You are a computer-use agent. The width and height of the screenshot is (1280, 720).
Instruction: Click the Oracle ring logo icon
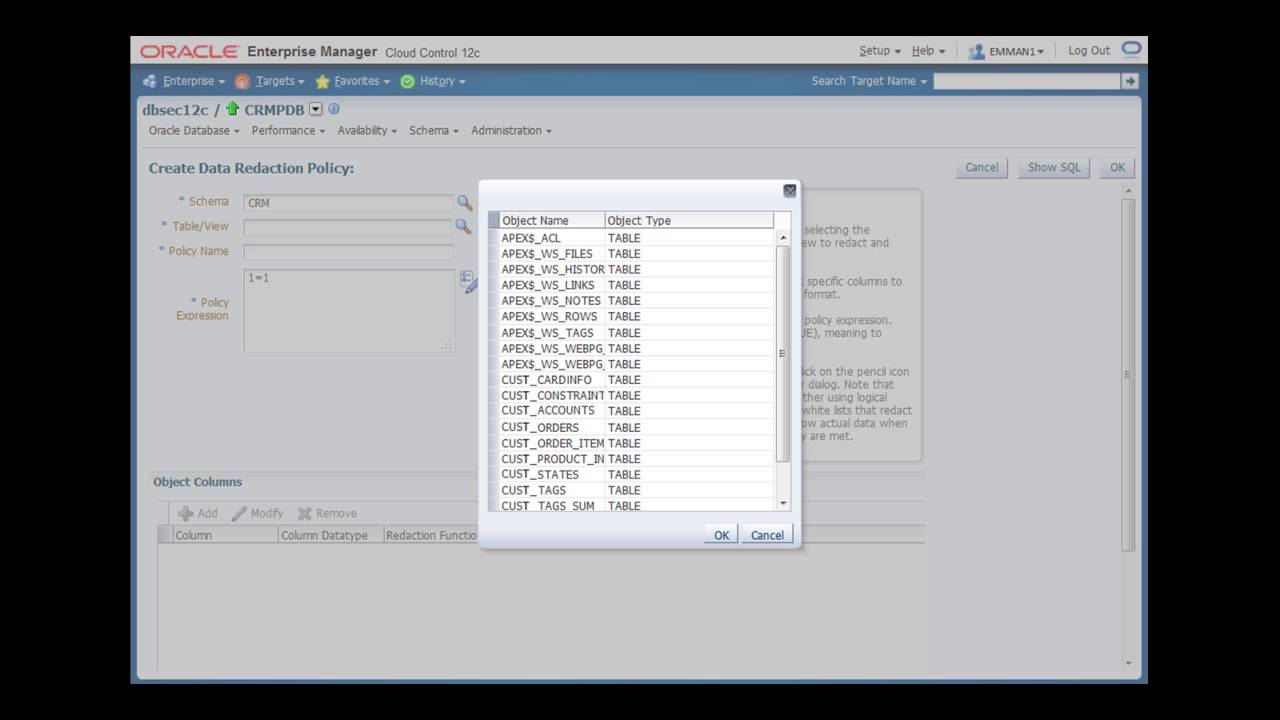pyautogui.click(x=1131, y=49)
